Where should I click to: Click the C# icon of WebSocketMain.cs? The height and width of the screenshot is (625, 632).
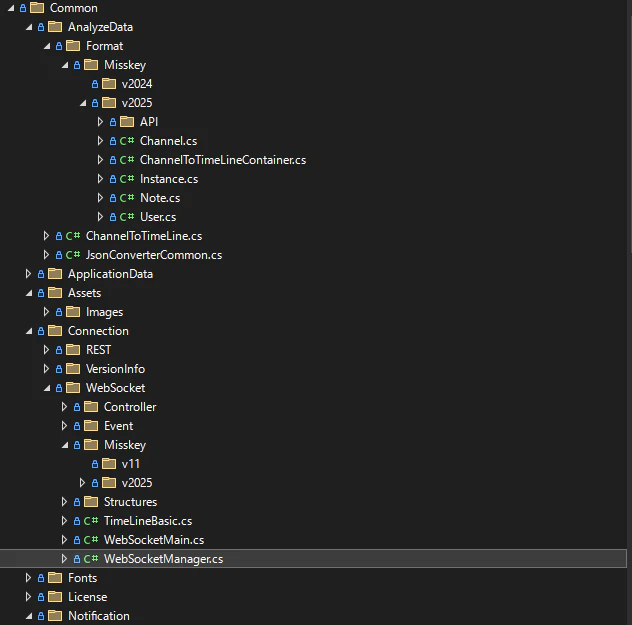(91, 540)
